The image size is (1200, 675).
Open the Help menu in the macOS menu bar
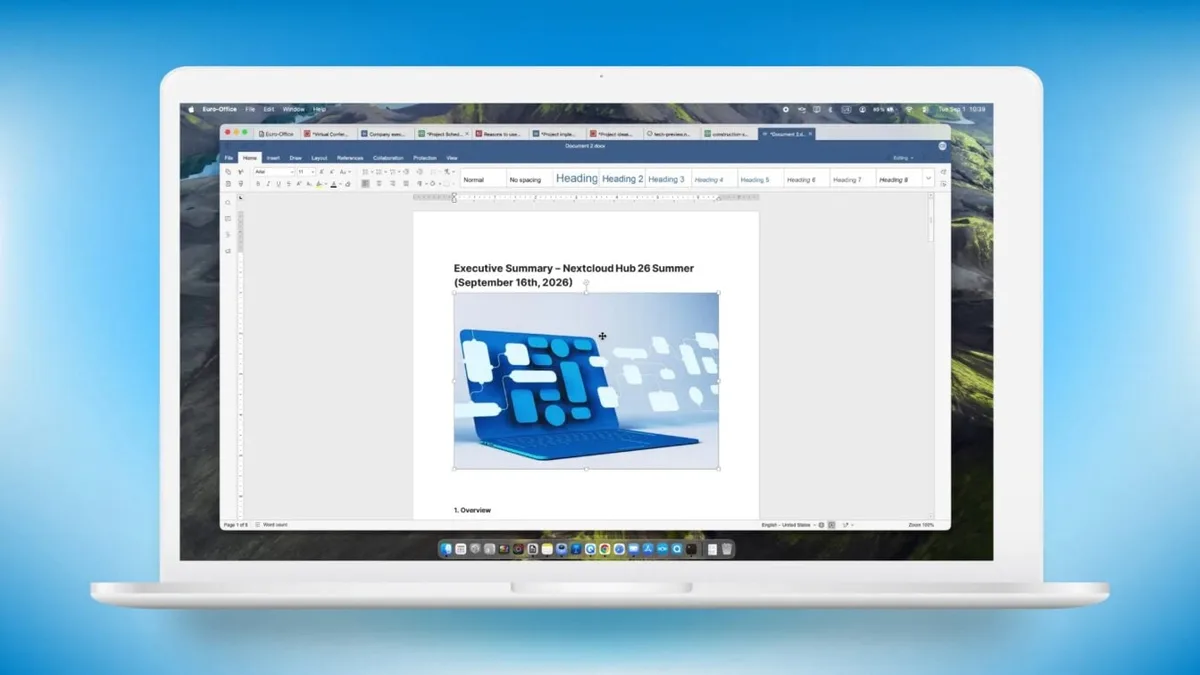pos(319,109)
